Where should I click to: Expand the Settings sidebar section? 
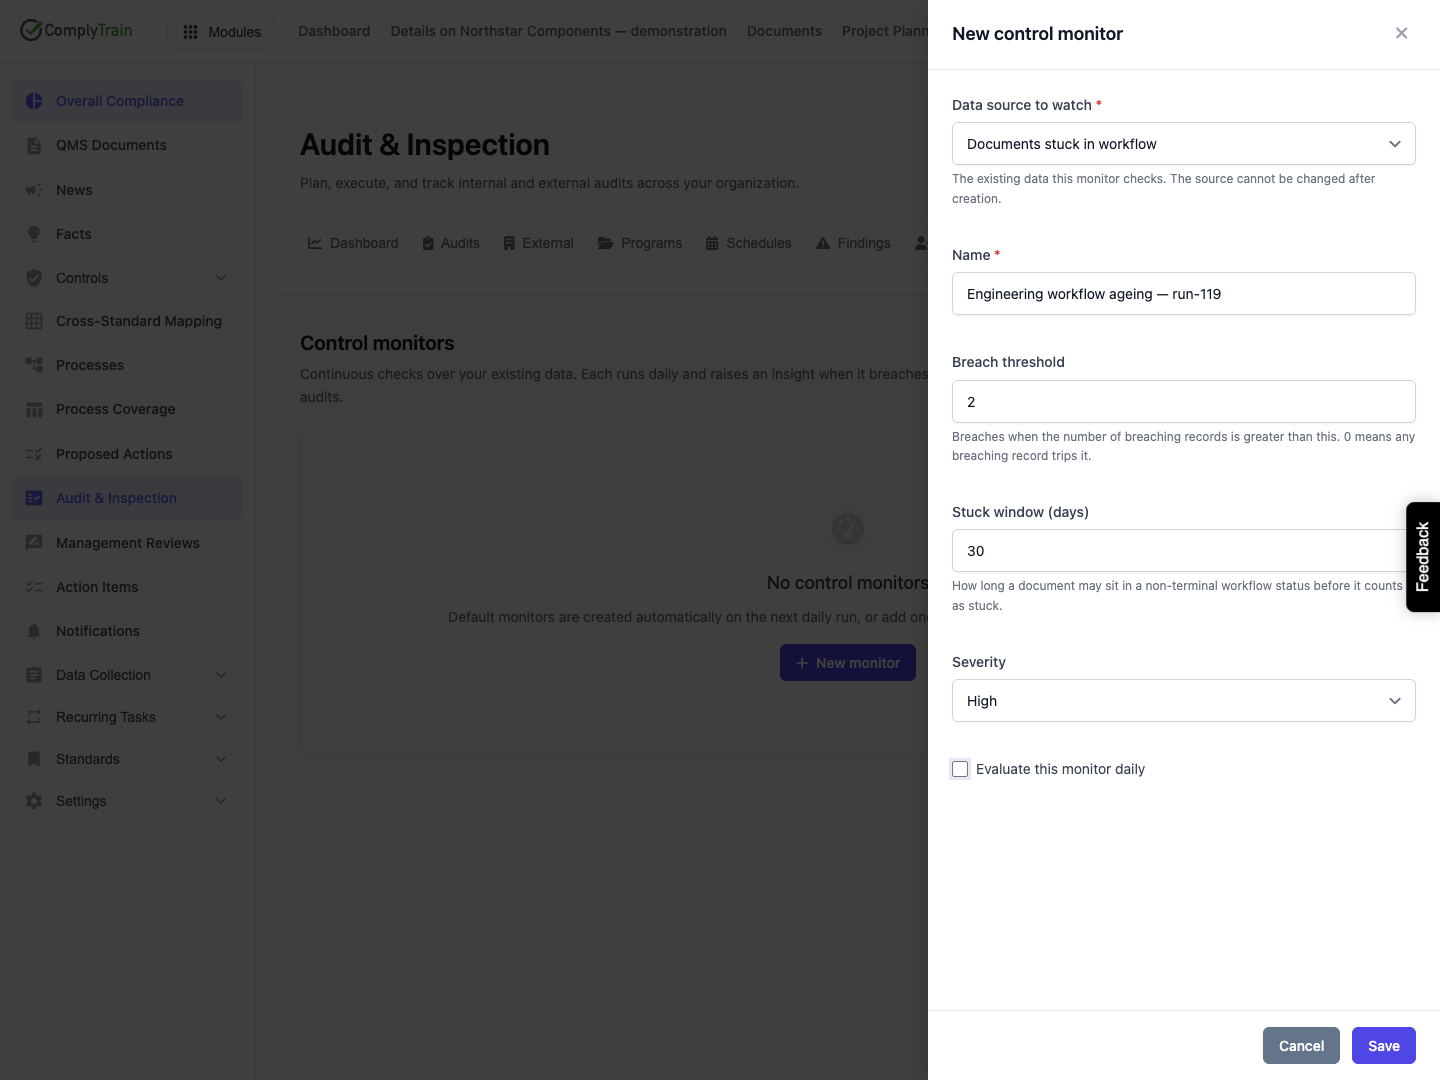[221, 801]
